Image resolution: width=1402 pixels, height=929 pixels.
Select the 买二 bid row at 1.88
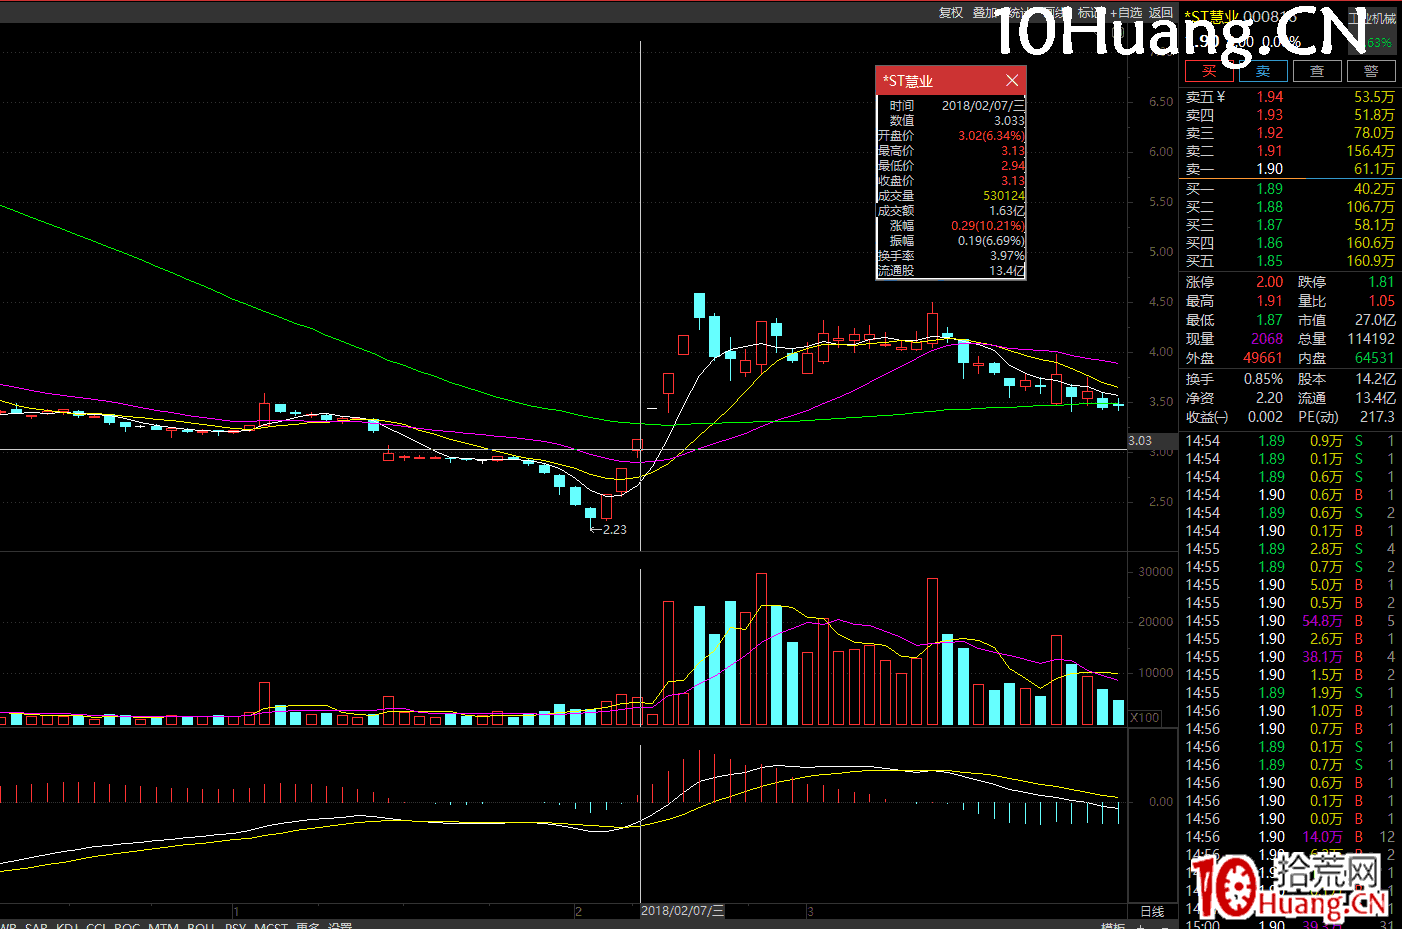[x=1290, y=207]
